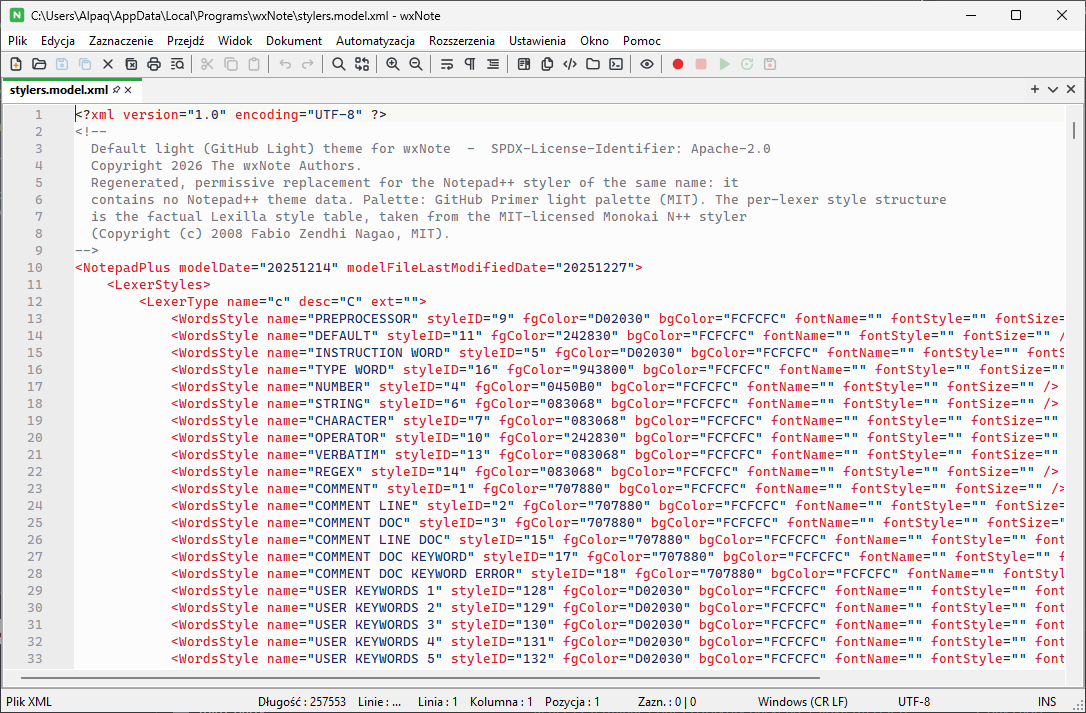This screenshot has height=713, width=1086.
Task: Click the Save recorded macro icon
Action: coord(769,64)
